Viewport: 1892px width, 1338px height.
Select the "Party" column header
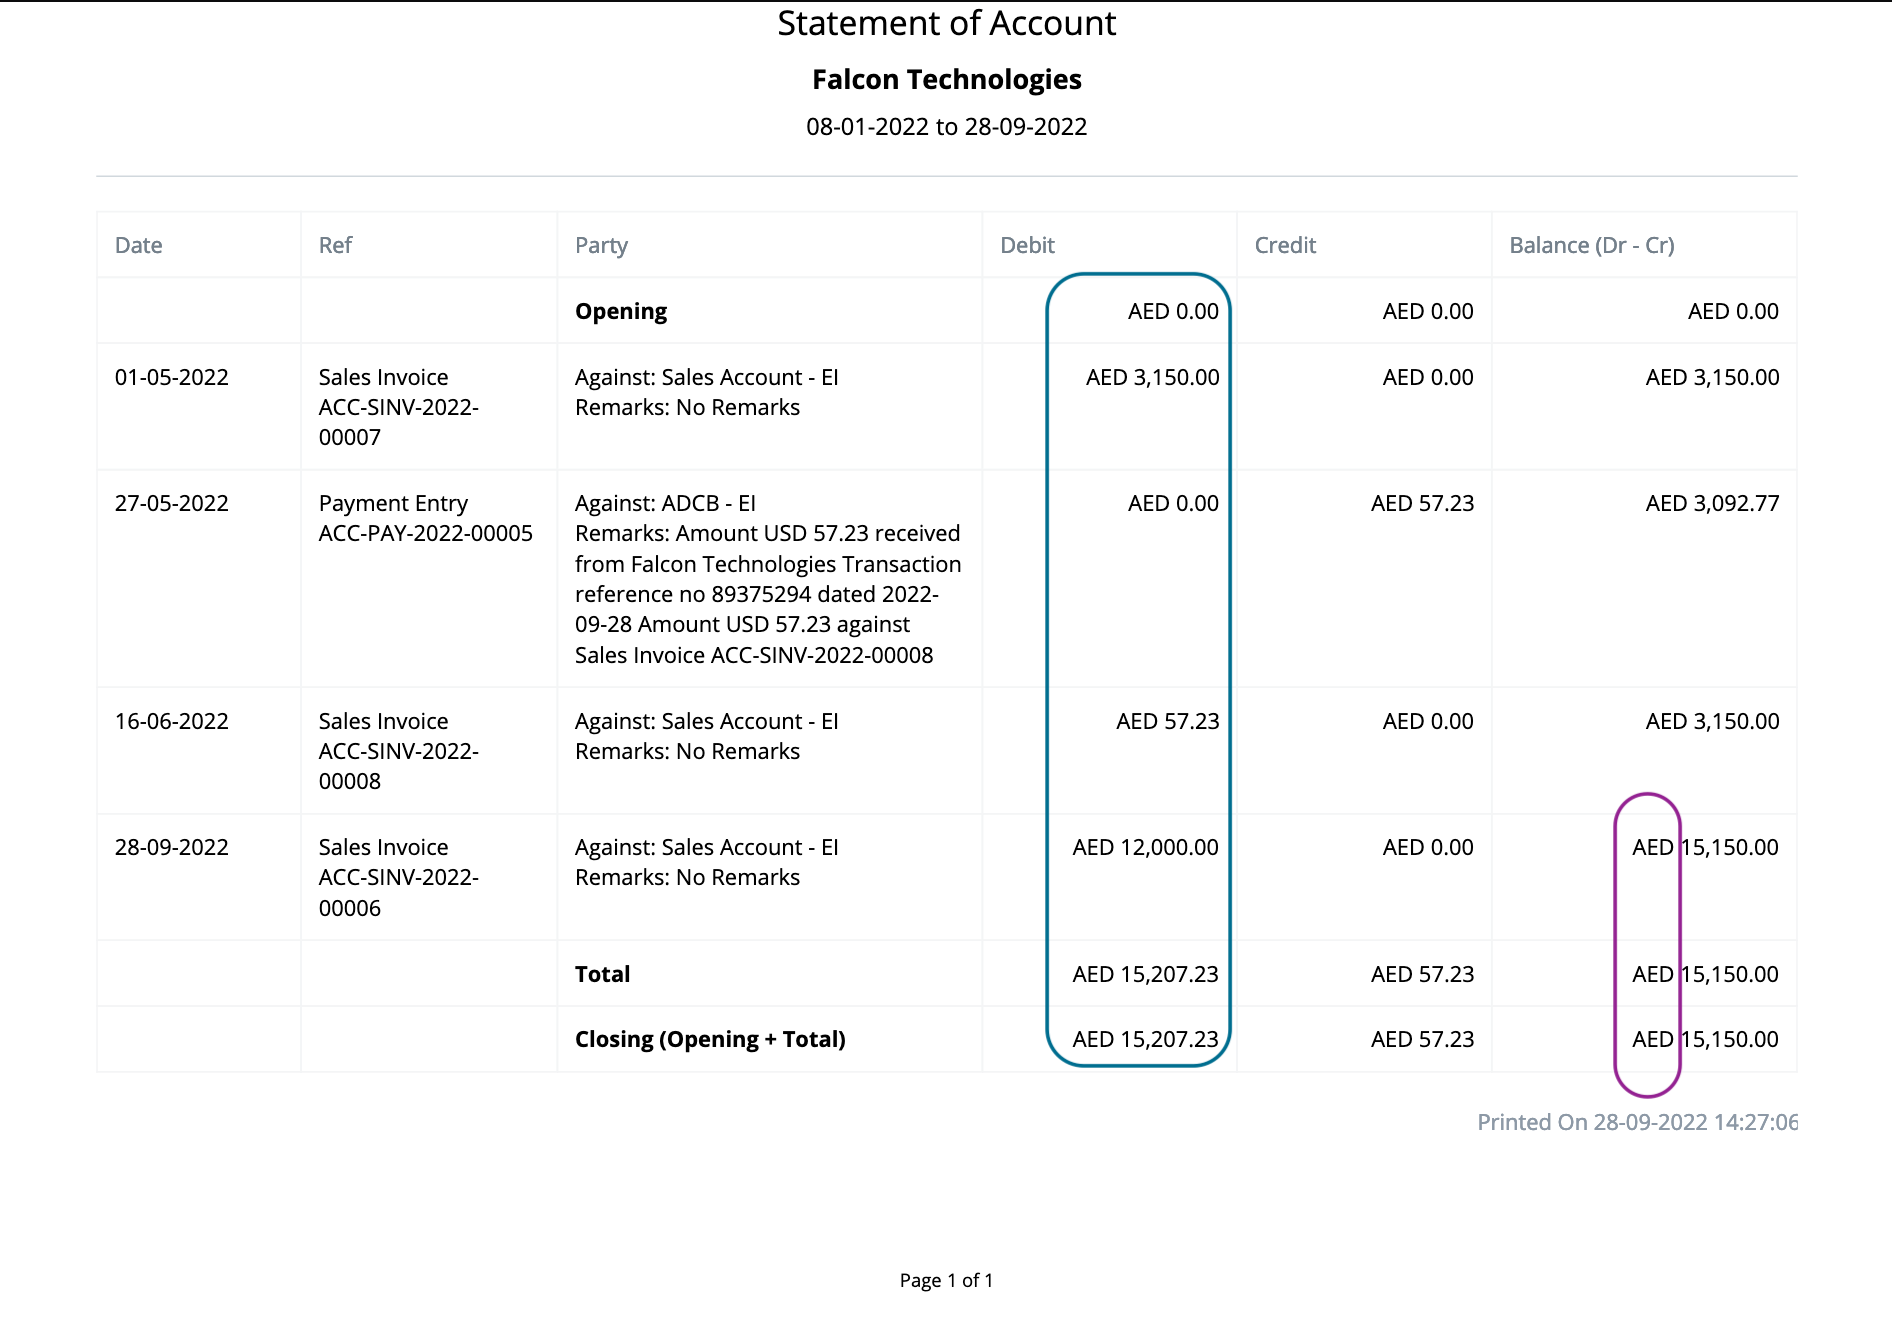[601, 245]
